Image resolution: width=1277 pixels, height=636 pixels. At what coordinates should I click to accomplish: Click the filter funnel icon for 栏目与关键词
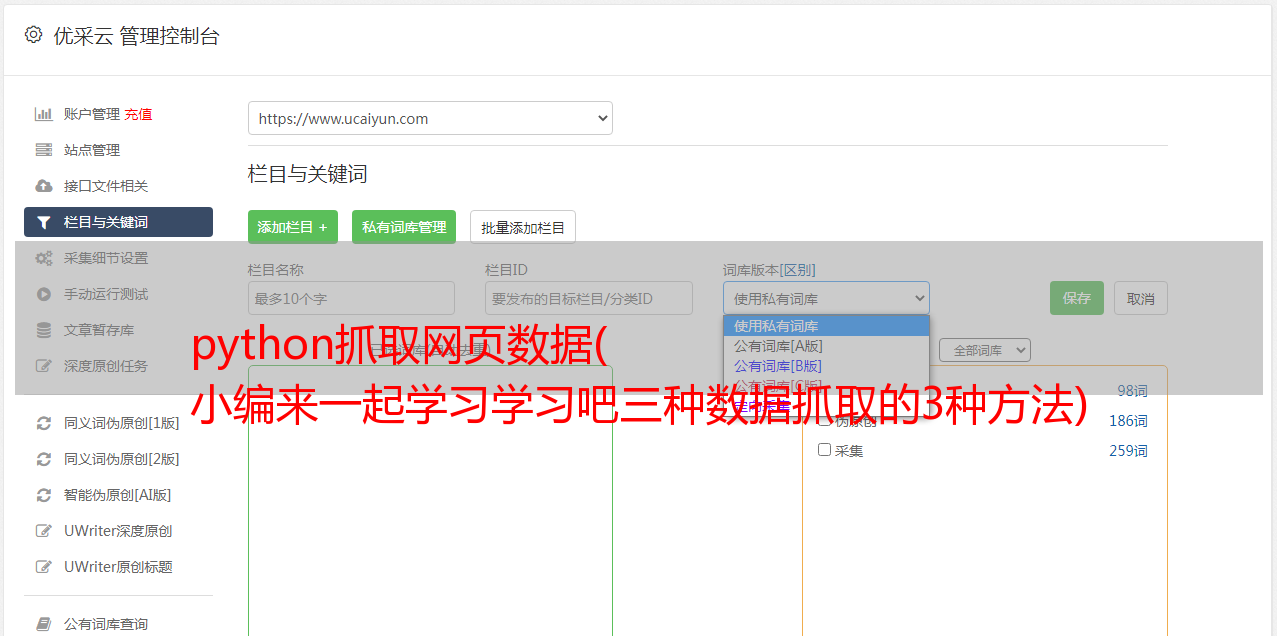tap(44, 222)
